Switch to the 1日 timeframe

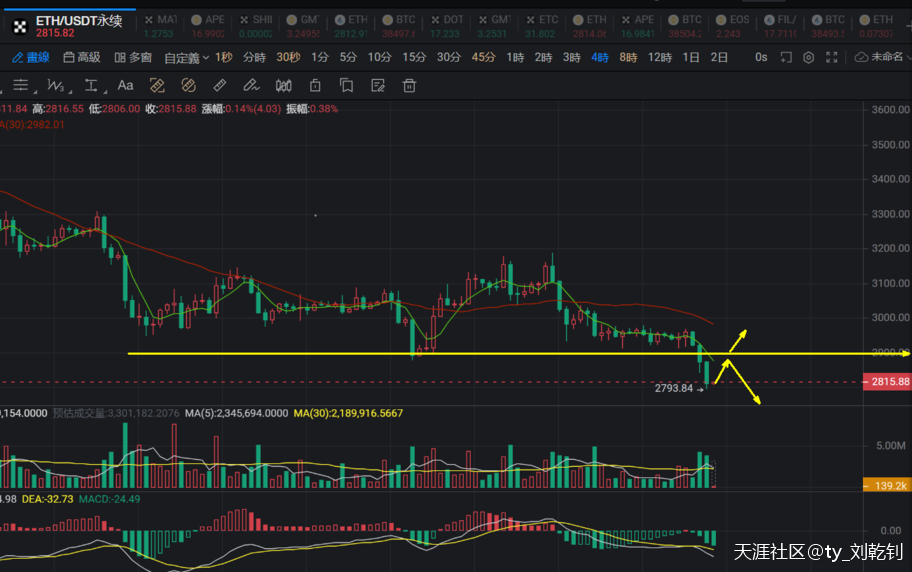point(691,57)
